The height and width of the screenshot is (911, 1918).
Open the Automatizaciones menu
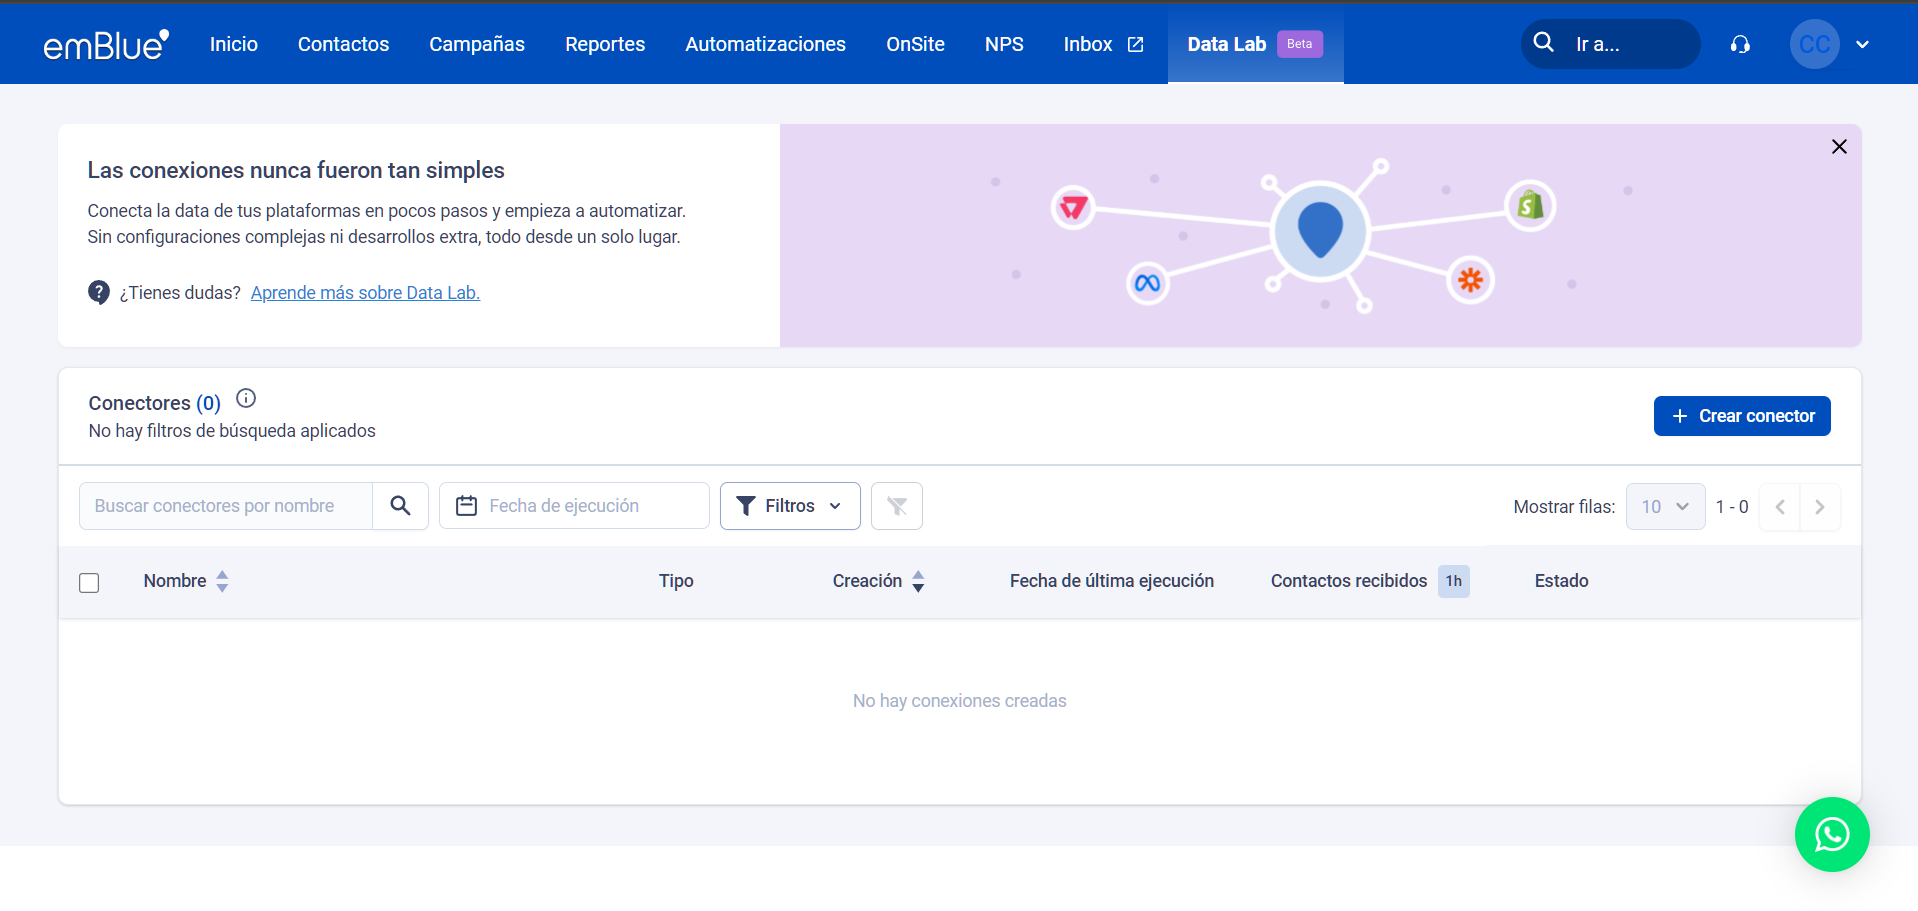(x=765, y=45)
